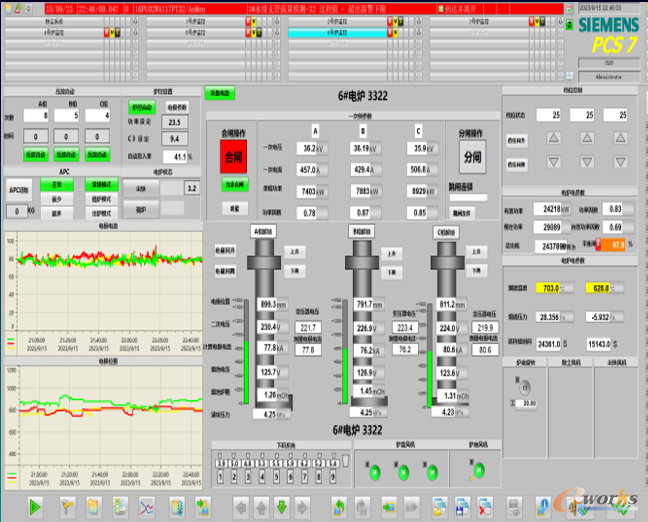This screenshot has width=648, height=522.
Task: Click the green play arrow in the bottom toolbar
Action: (x=35, y=507)
